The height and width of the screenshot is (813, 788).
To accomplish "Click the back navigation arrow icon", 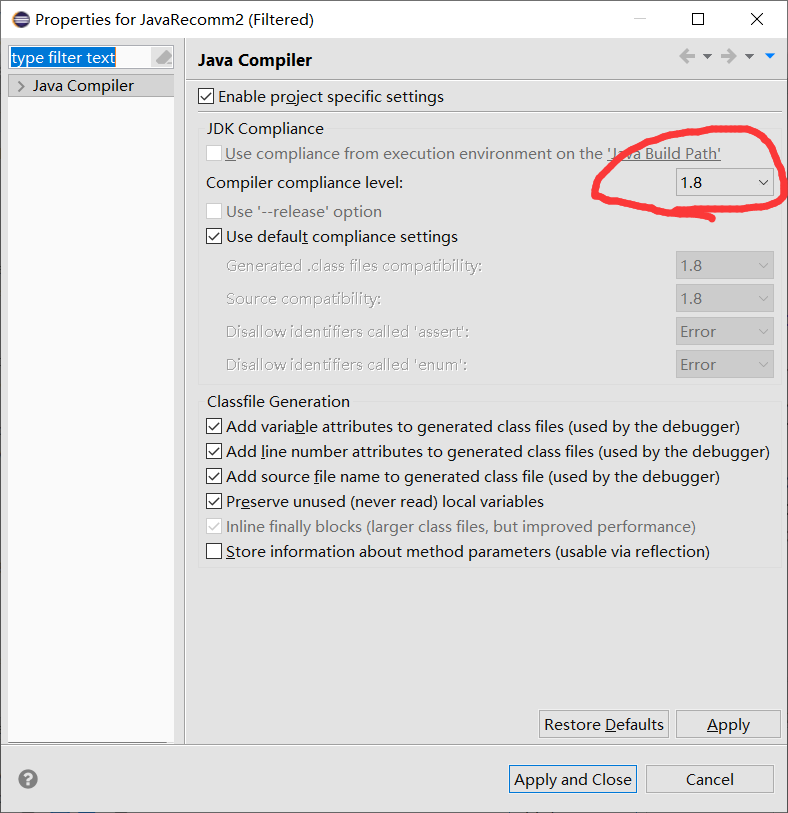I will click(x=686, y=56).
